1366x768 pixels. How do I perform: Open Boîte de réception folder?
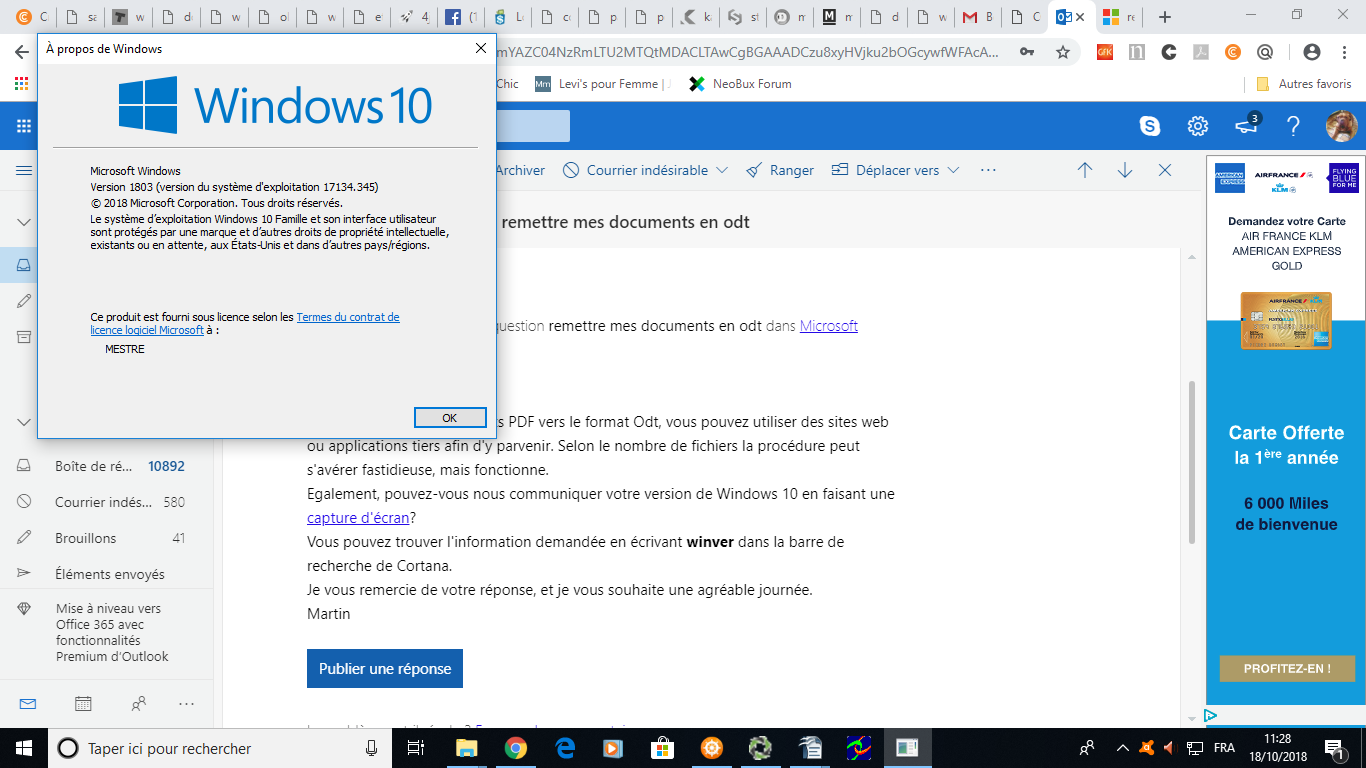point(107,466)
